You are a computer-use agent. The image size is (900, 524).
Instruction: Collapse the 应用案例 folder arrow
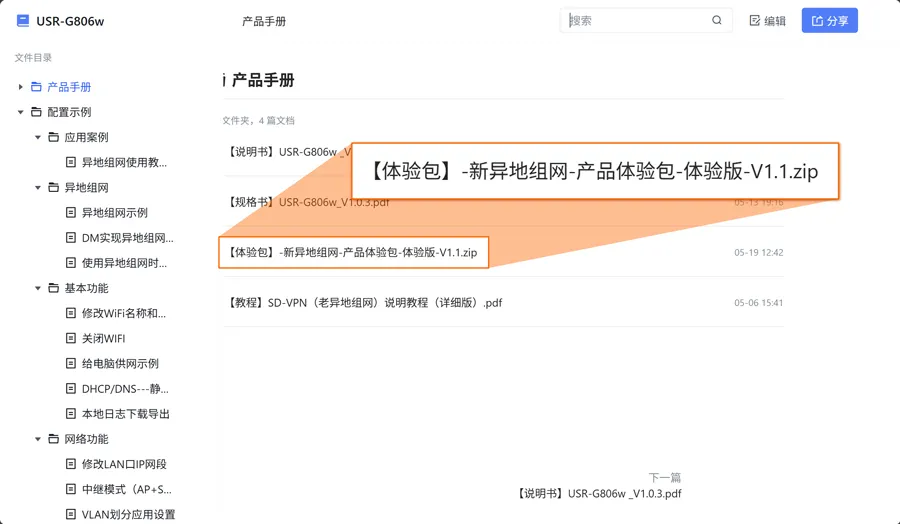pos(38,137)
